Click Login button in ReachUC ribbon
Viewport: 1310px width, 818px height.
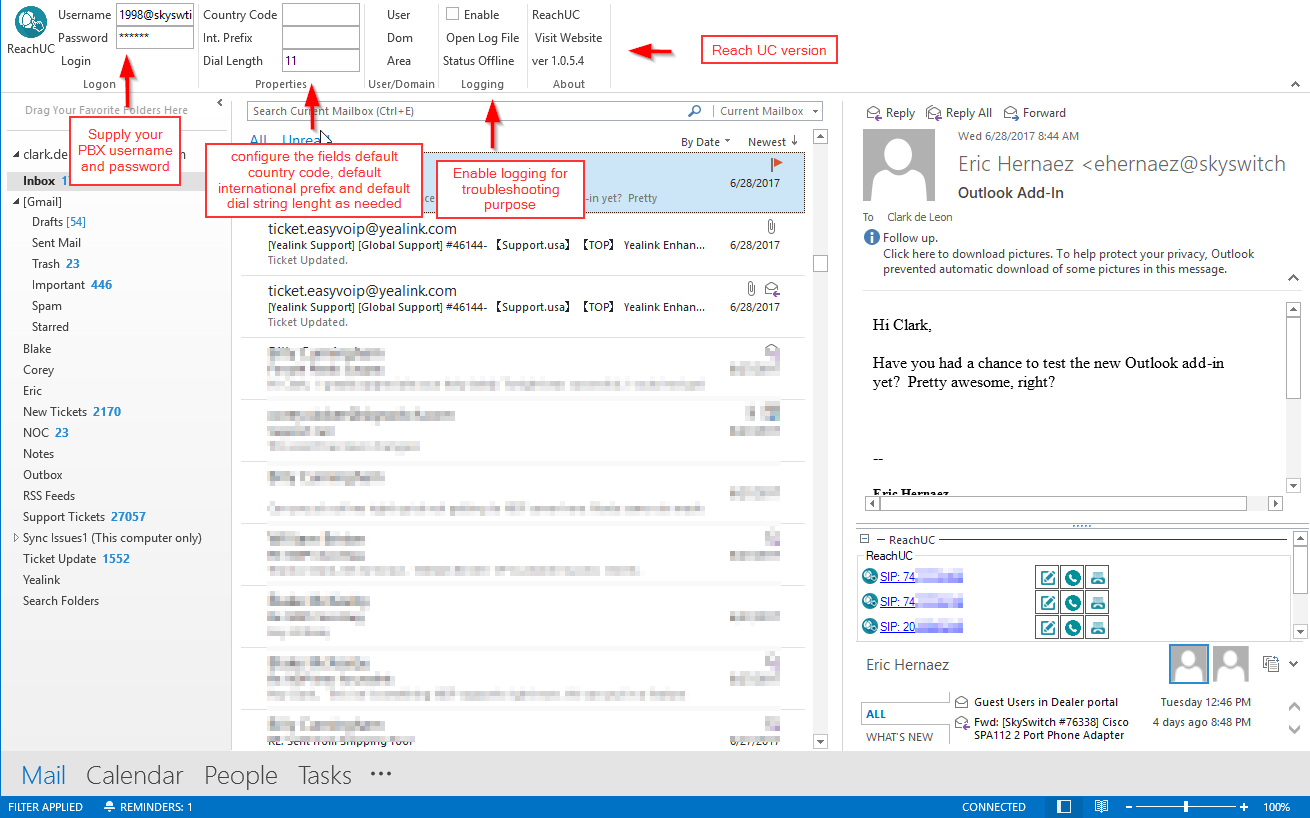(76, 61)
